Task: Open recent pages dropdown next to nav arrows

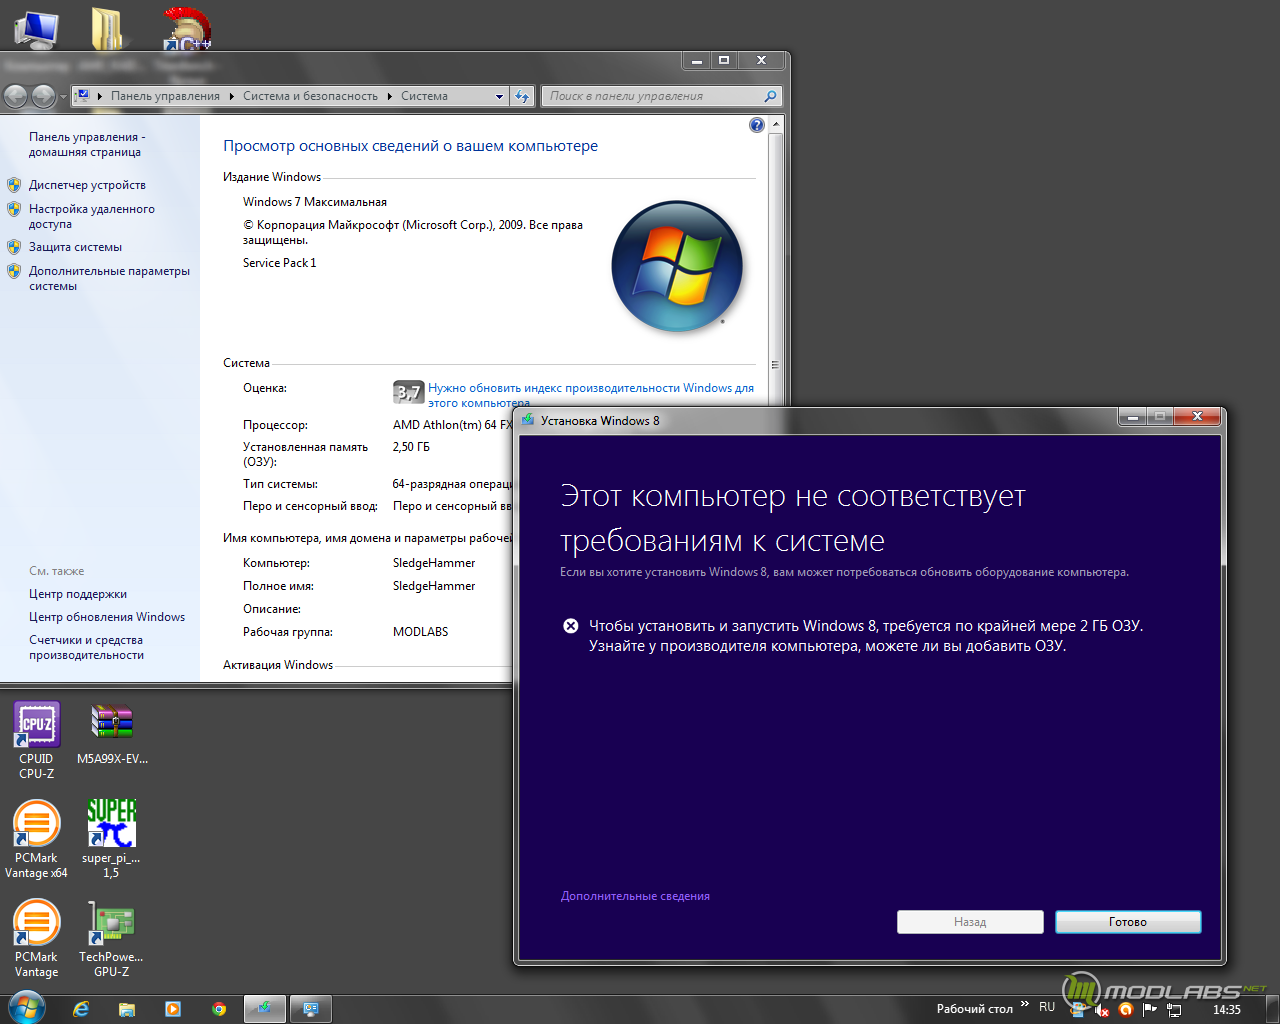Action: click(62, 97)
